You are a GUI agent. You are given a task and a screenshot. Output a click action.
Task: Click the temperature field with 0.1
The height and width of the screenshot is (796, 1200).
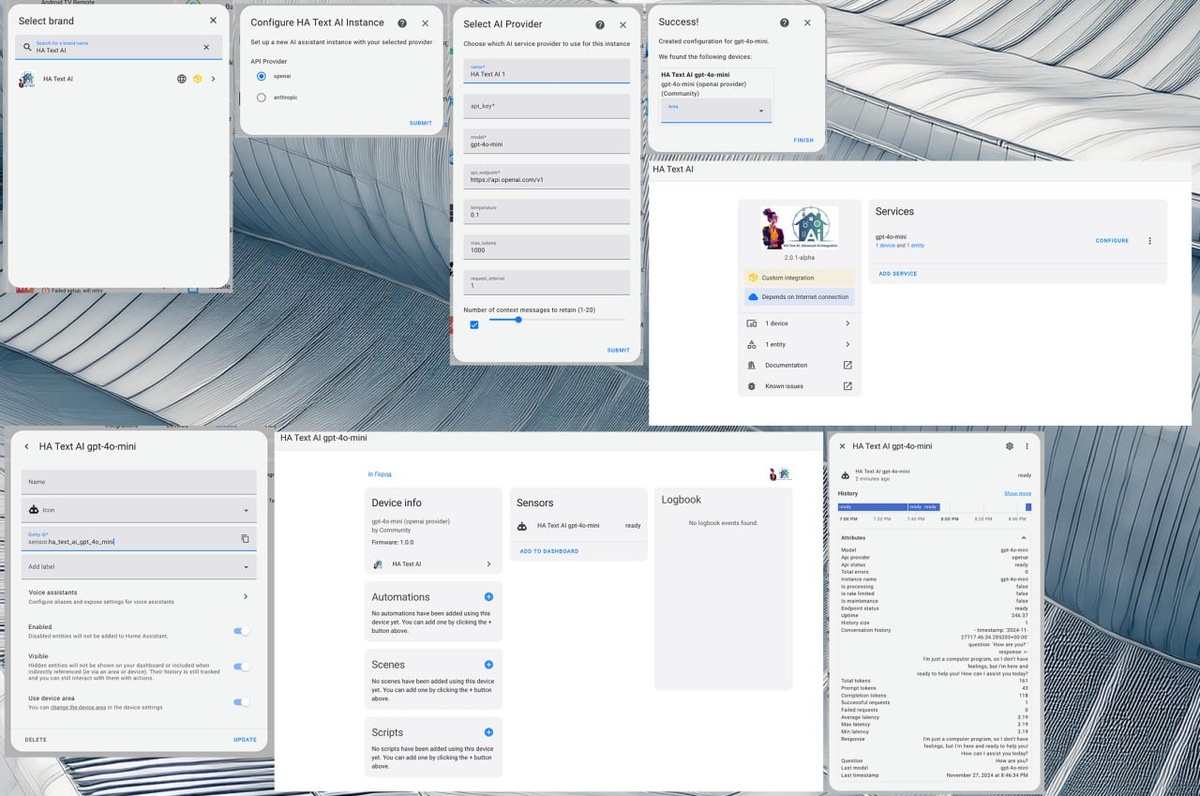point(547,211)
